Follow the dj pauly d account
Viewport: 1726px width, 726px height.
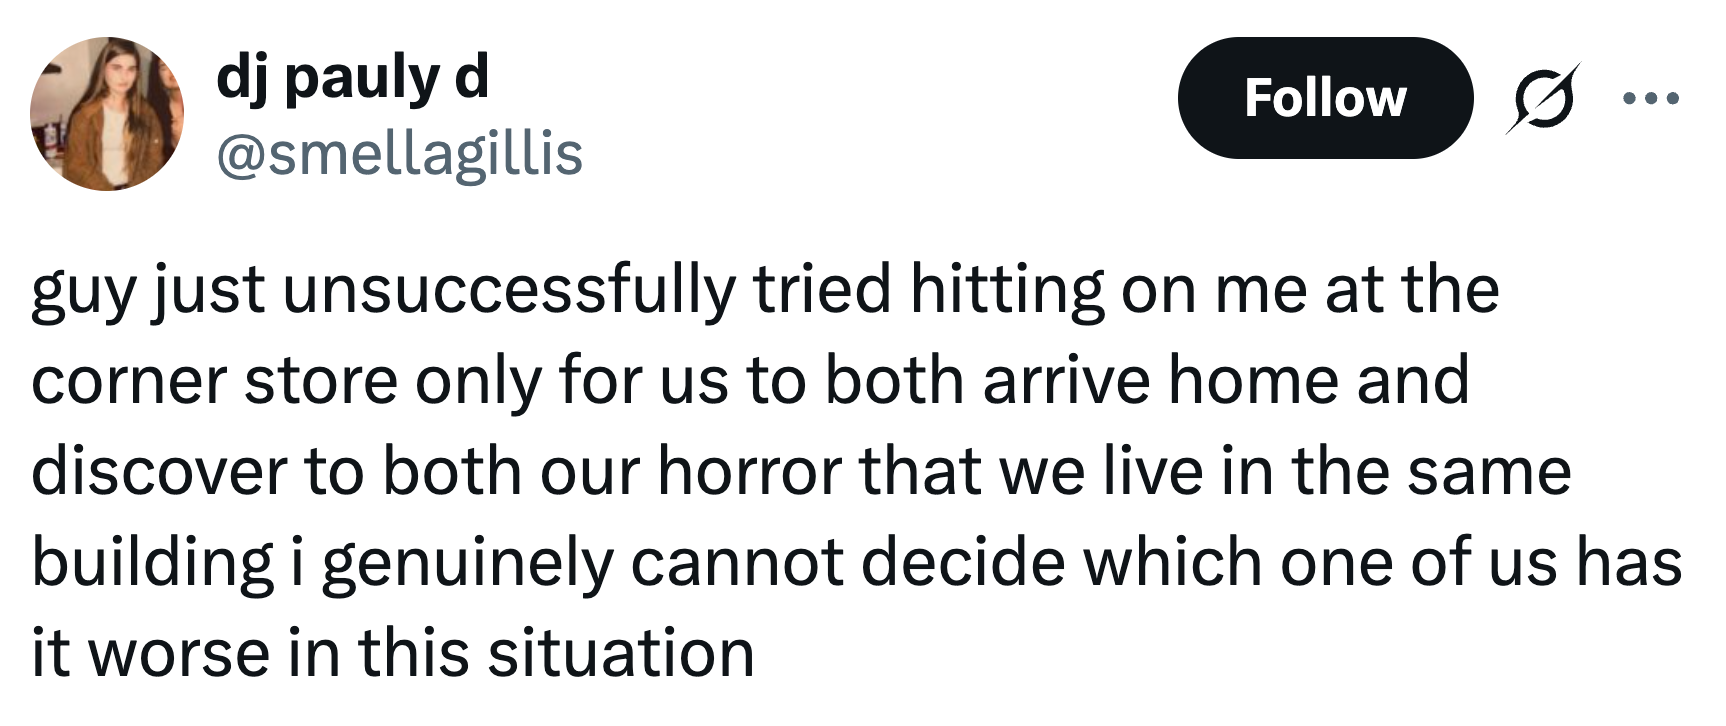click(x=1325, y=98)
